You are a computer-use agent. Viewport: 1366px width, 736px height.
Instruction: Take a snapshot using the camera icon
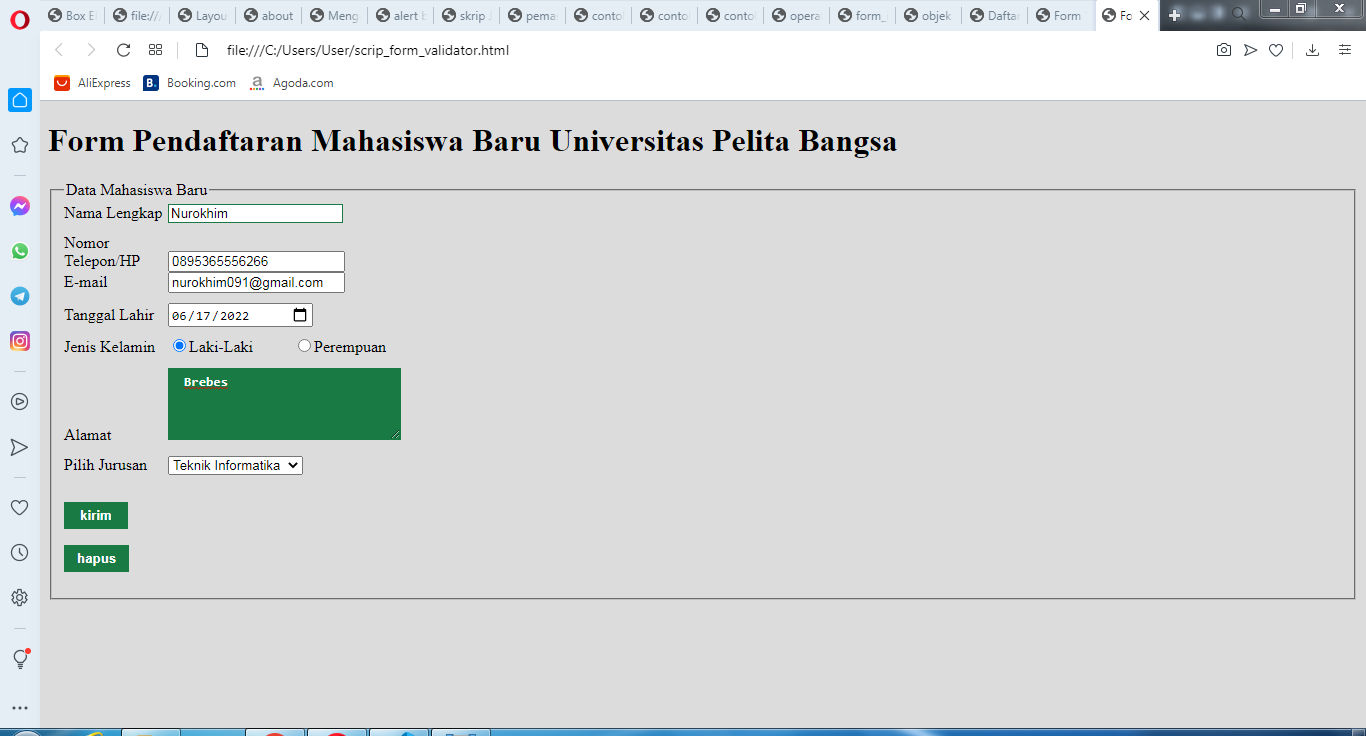coord(1224,49)
